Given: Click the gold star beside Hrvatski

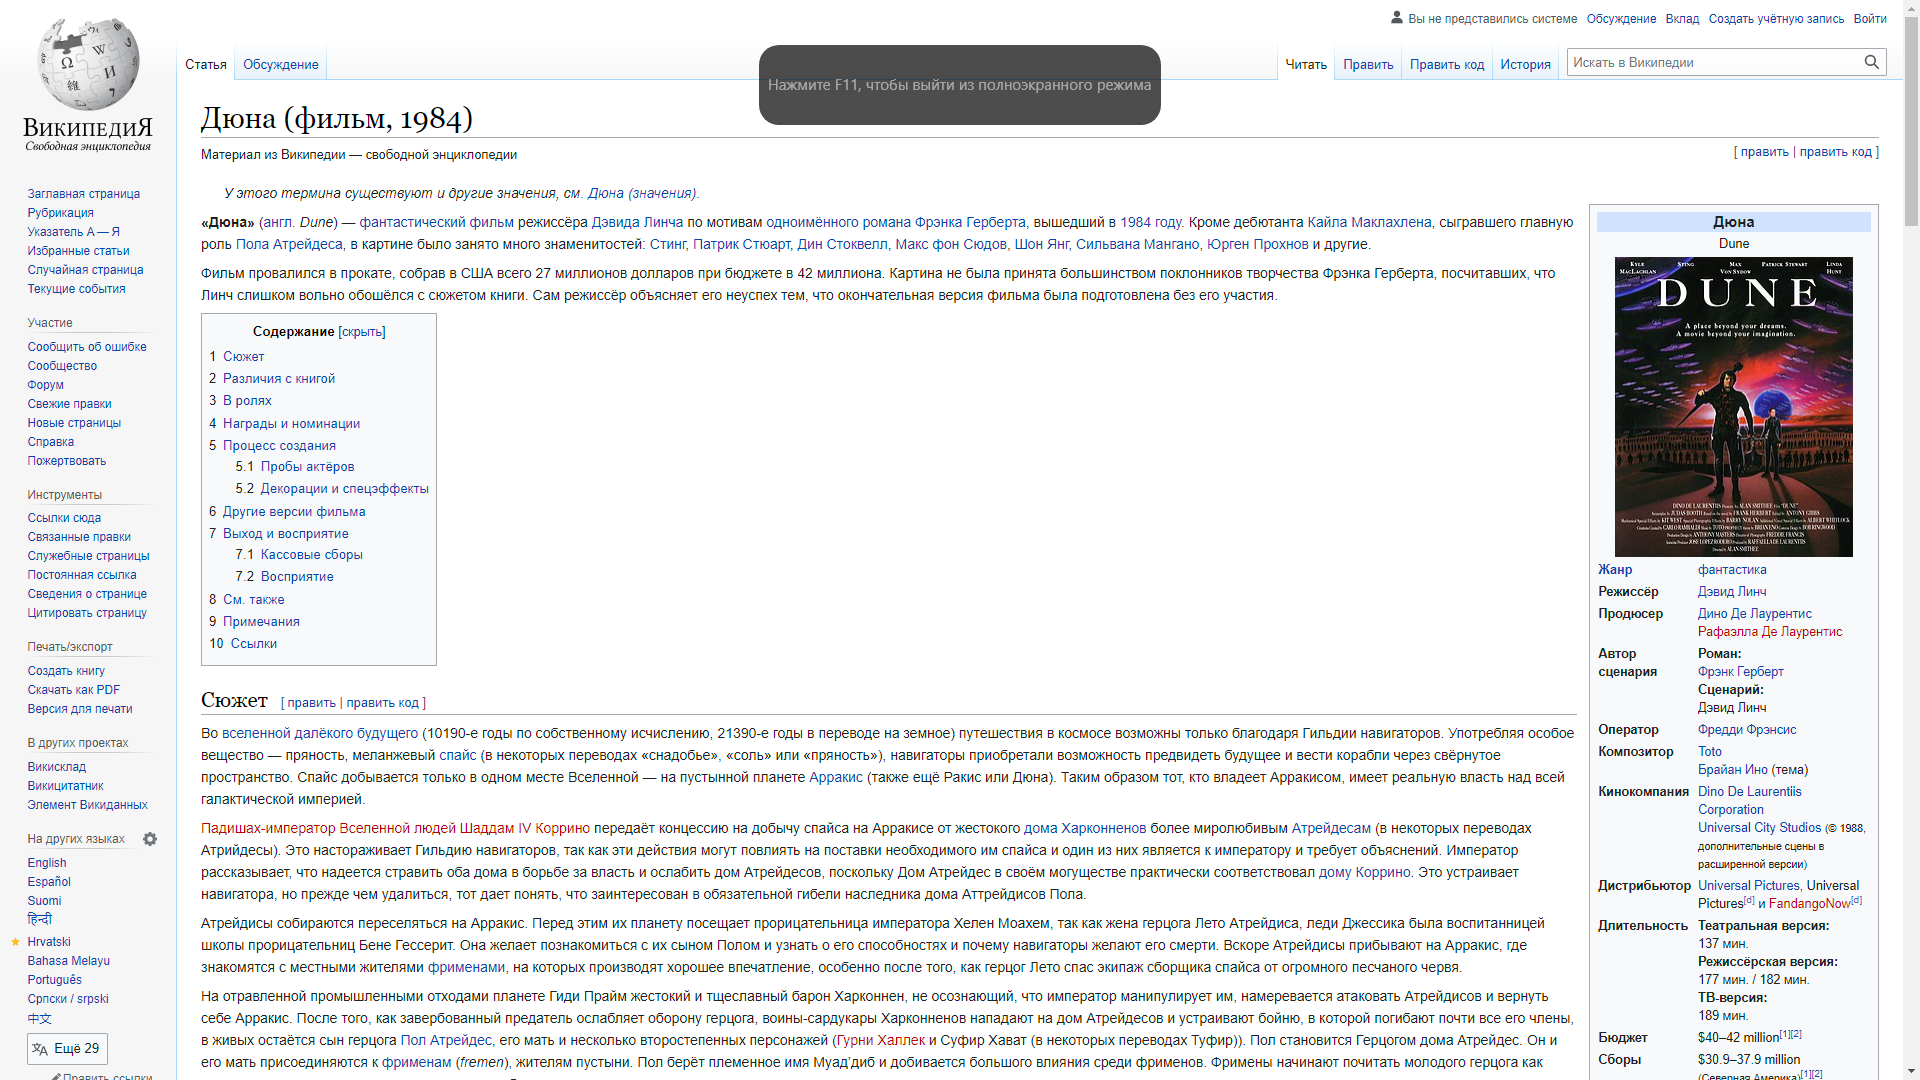Looking at the screenshot, I should pyautogui.click(x=15, y=942).
